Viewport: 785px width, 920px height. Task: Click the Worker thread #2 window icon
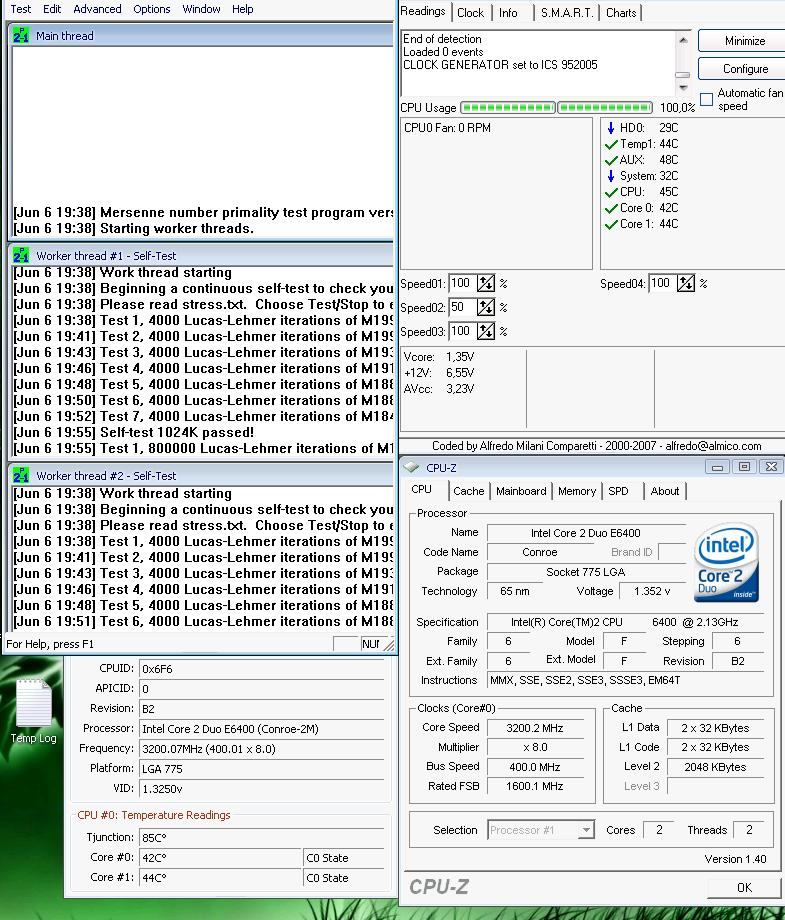tap(21, 476)
